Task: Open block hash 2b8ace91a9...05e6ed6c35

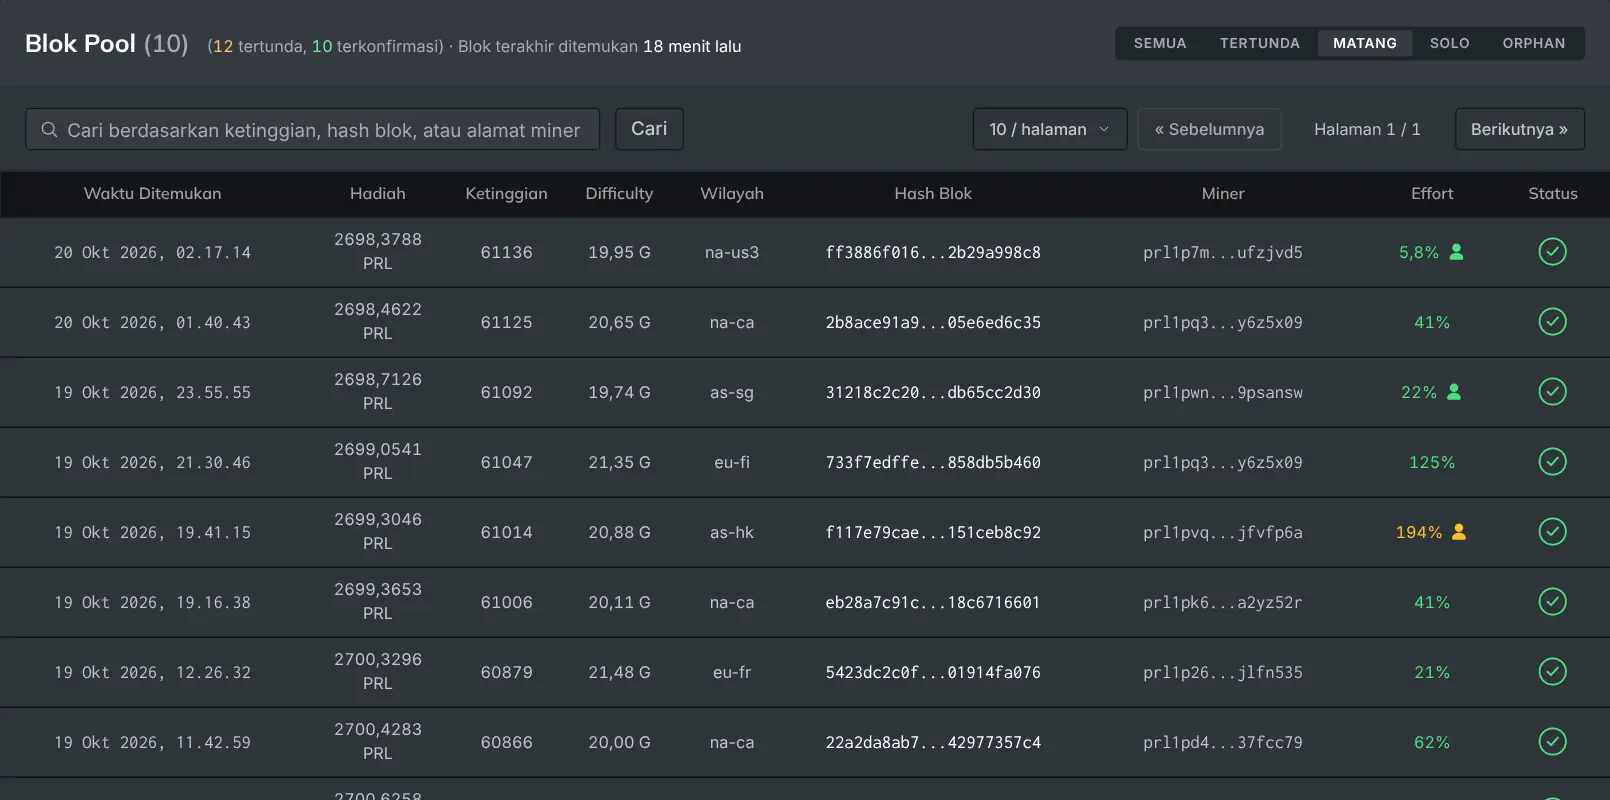Action: coord(933,323)
